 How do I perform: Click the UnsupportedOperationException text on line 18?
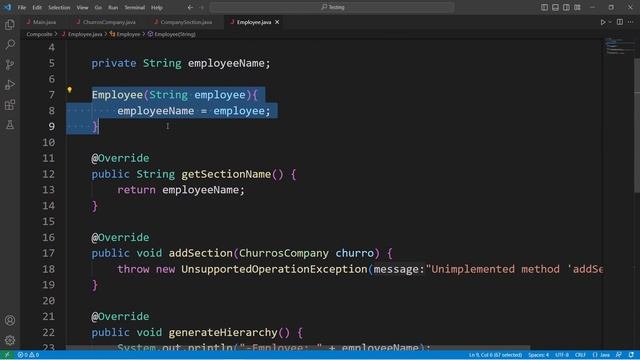coord(274,269)
